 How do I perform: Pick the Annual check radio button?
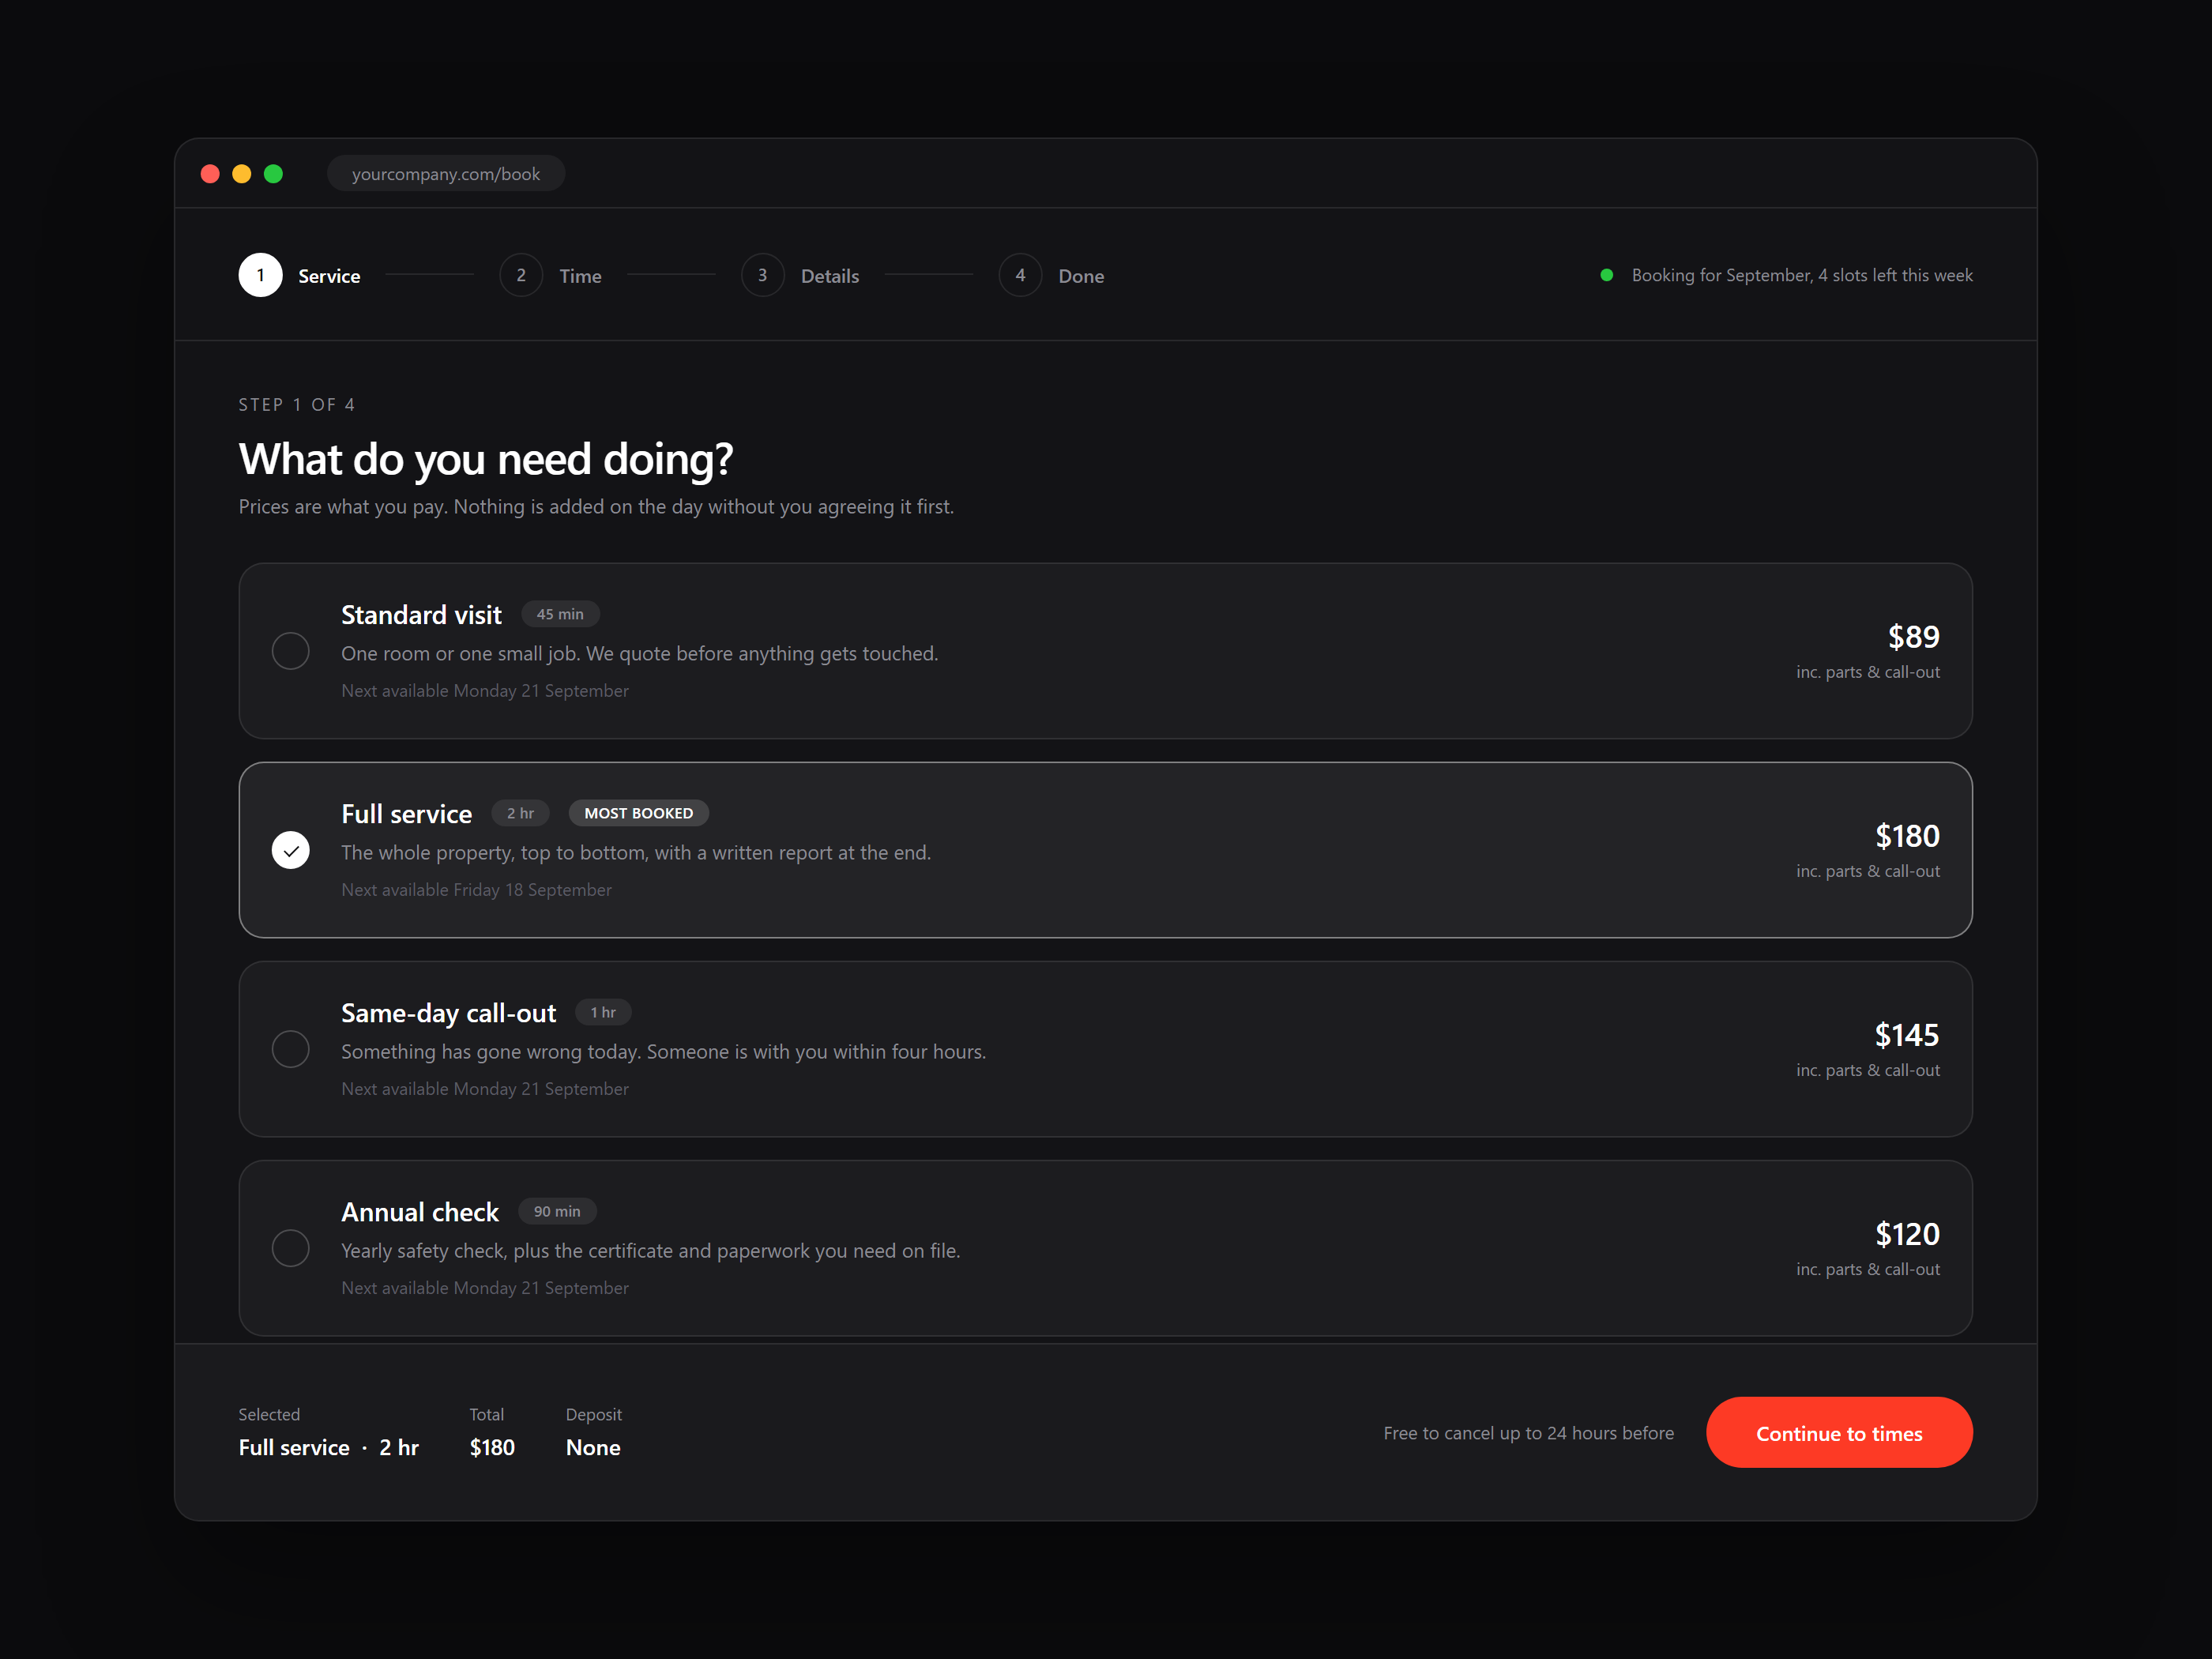click(290, 1248)
